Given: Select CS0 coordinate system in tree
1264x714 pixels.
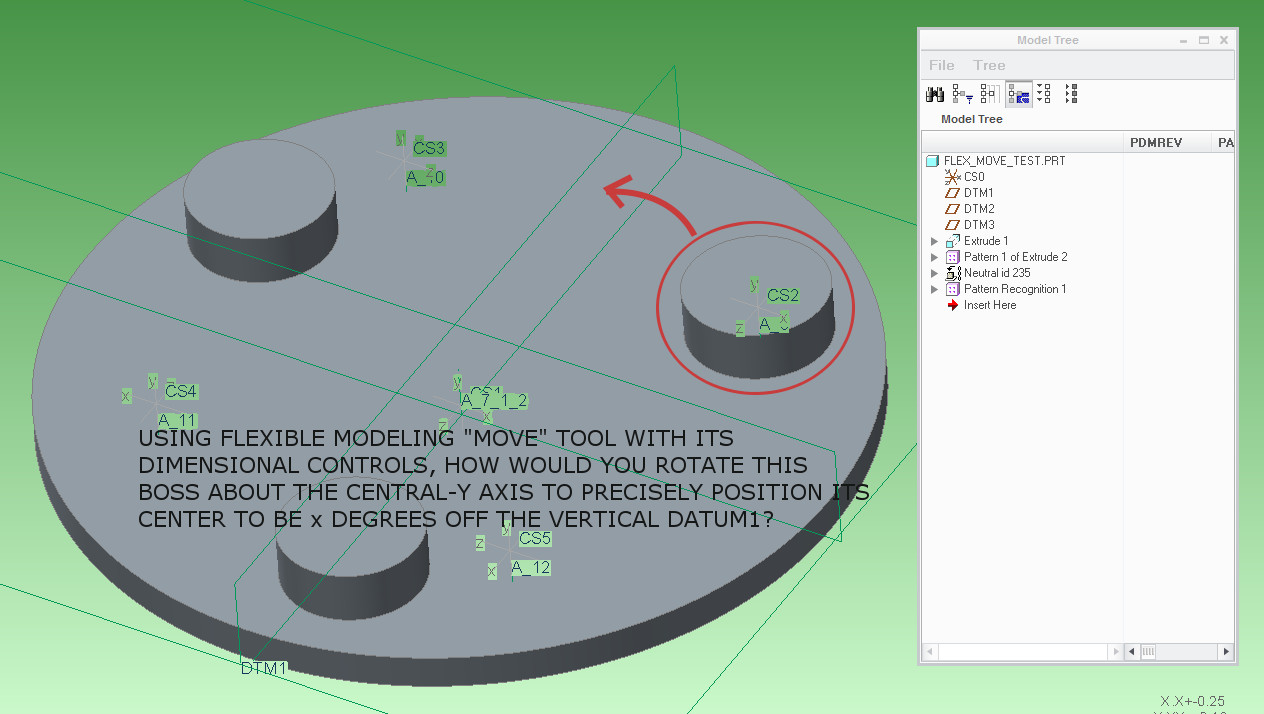Looking at the screenshot, I should (x=974, y=176).
